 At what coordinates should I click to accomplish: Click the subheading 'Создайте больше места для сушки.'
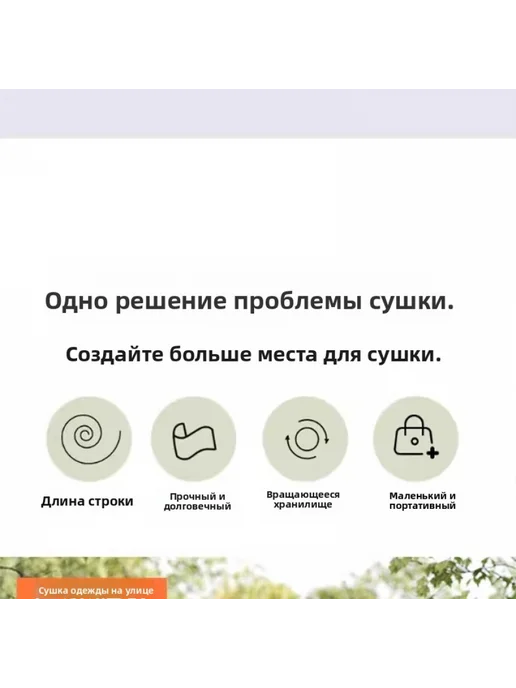coord(253,355)
